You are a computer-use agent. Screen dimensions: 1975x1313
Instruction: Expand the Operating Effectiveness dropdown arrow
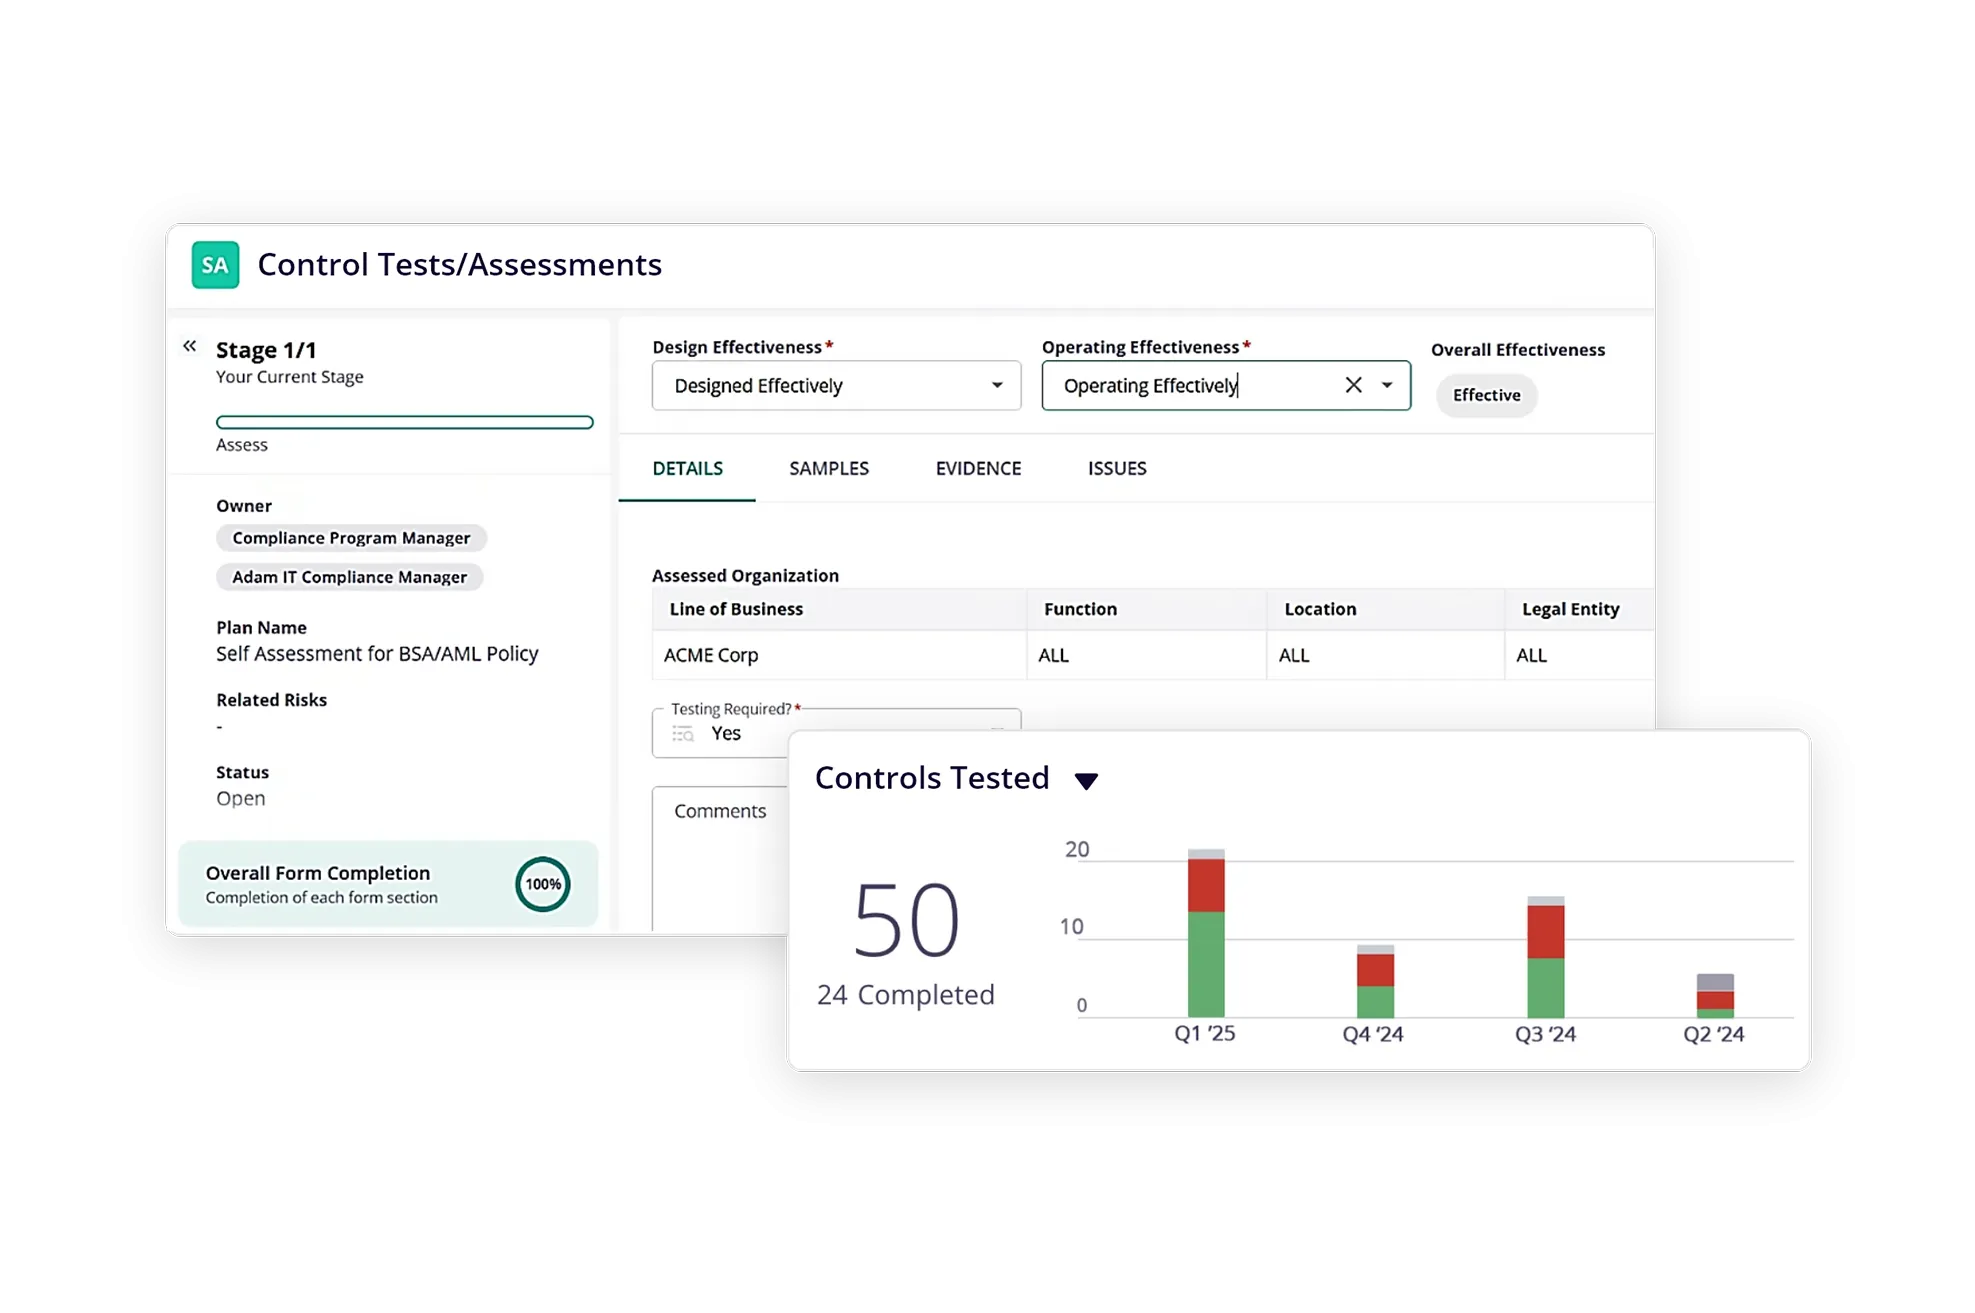pyautogui.click(x=1387, y=385)
